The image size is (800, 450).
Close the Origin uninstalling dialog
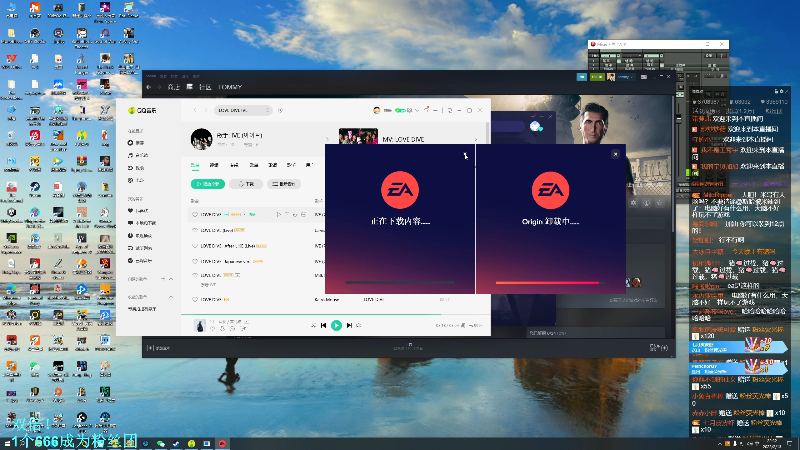(615, 154)
